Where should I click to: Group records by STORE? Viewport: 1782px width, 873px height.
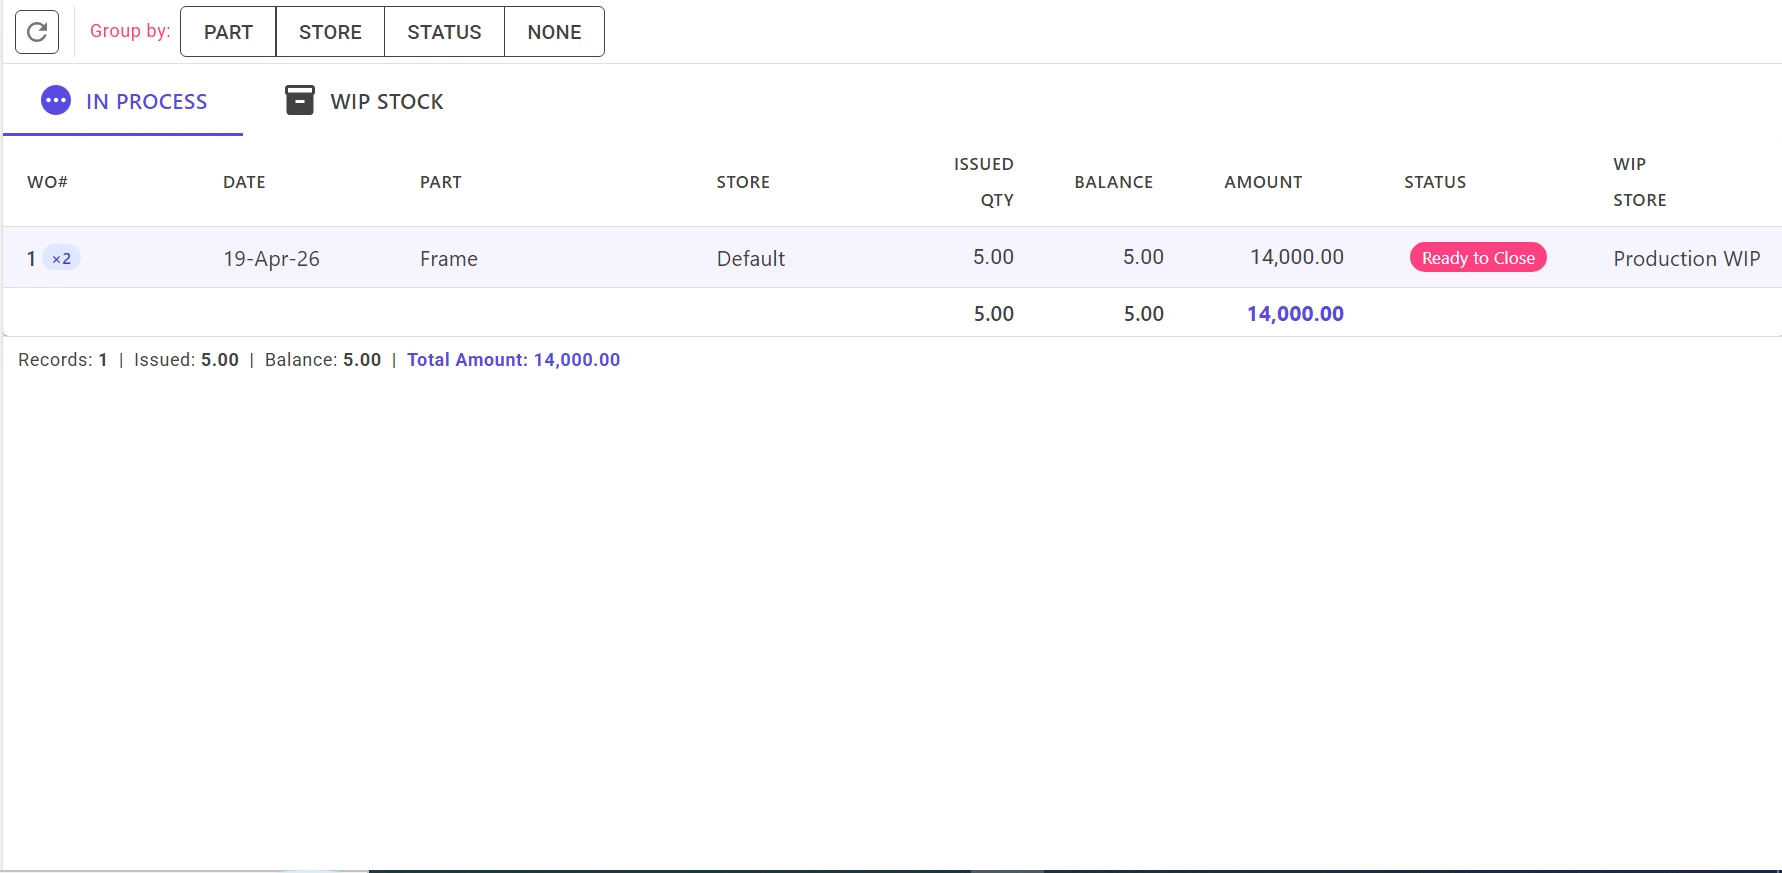point(330,32)
